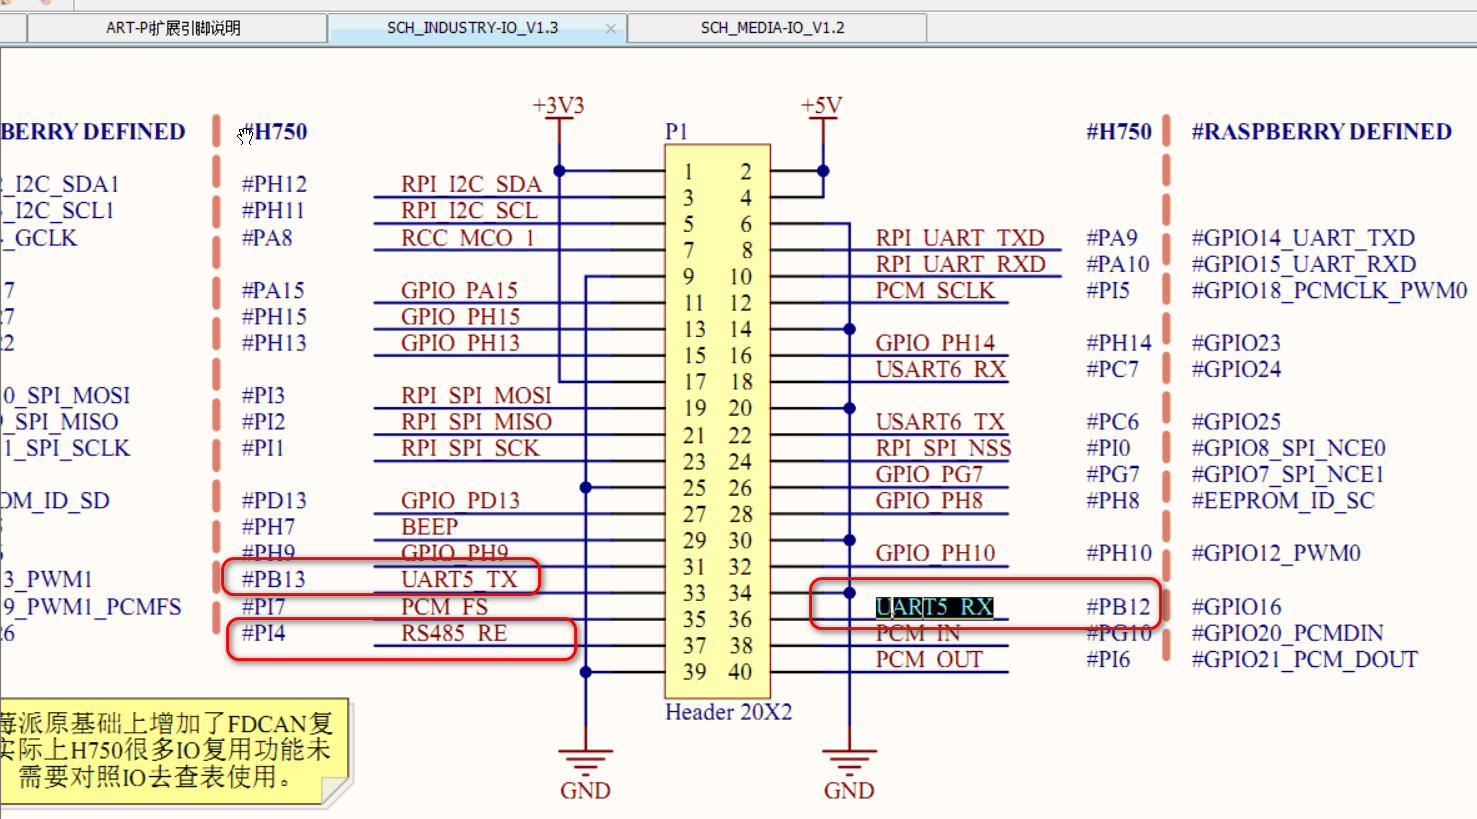Viewport: 1477px width, 819px height.
Task: Click the PCM_SCLK net label
Action: click(x=936, y=291)
